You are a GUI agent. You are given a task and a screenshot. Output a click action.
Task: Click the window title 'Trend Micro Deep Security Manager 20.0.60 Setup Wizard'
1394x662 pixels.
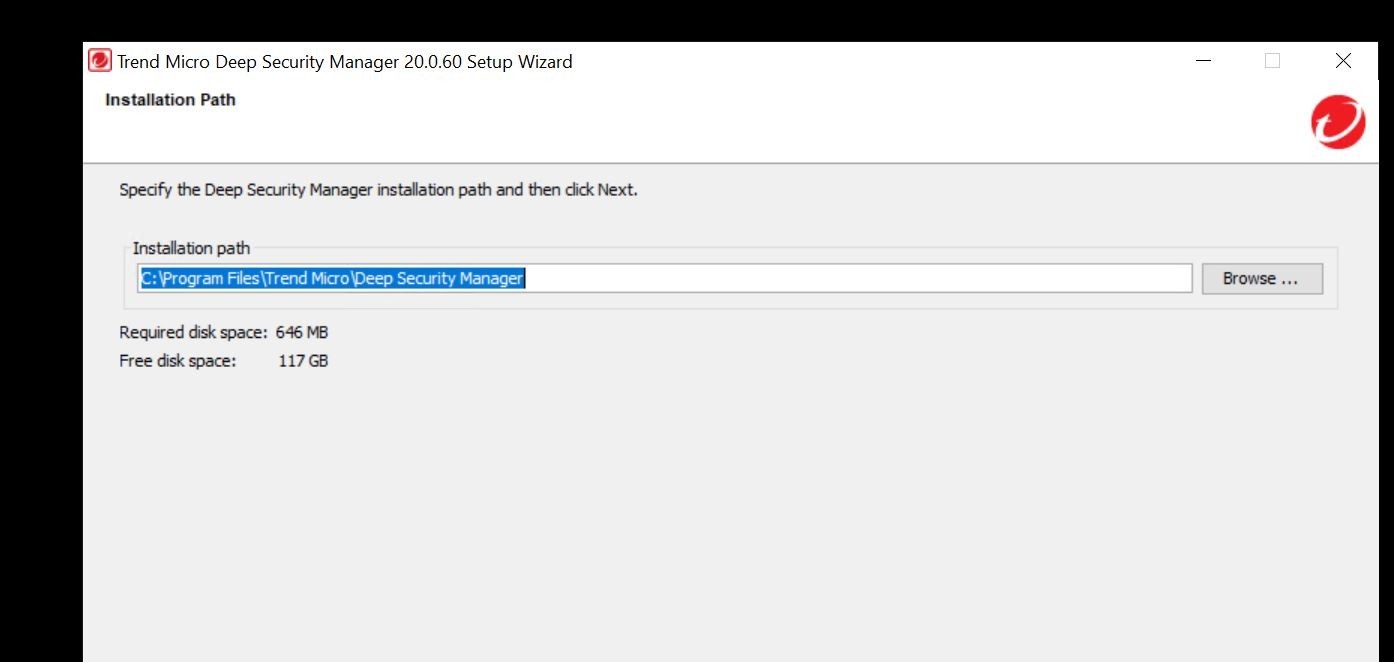[x=345, y=61]
